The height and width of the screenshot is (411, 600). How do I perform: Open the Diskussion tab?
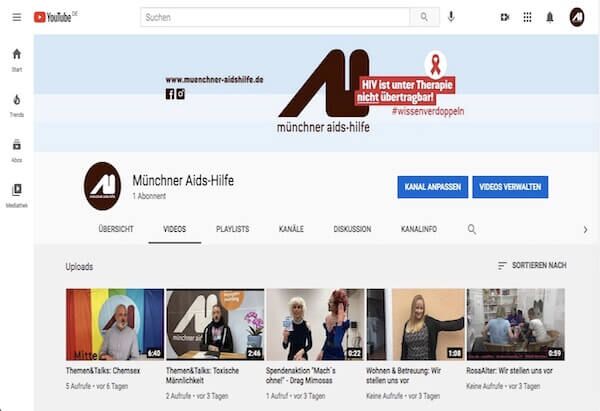coord(352,229)
